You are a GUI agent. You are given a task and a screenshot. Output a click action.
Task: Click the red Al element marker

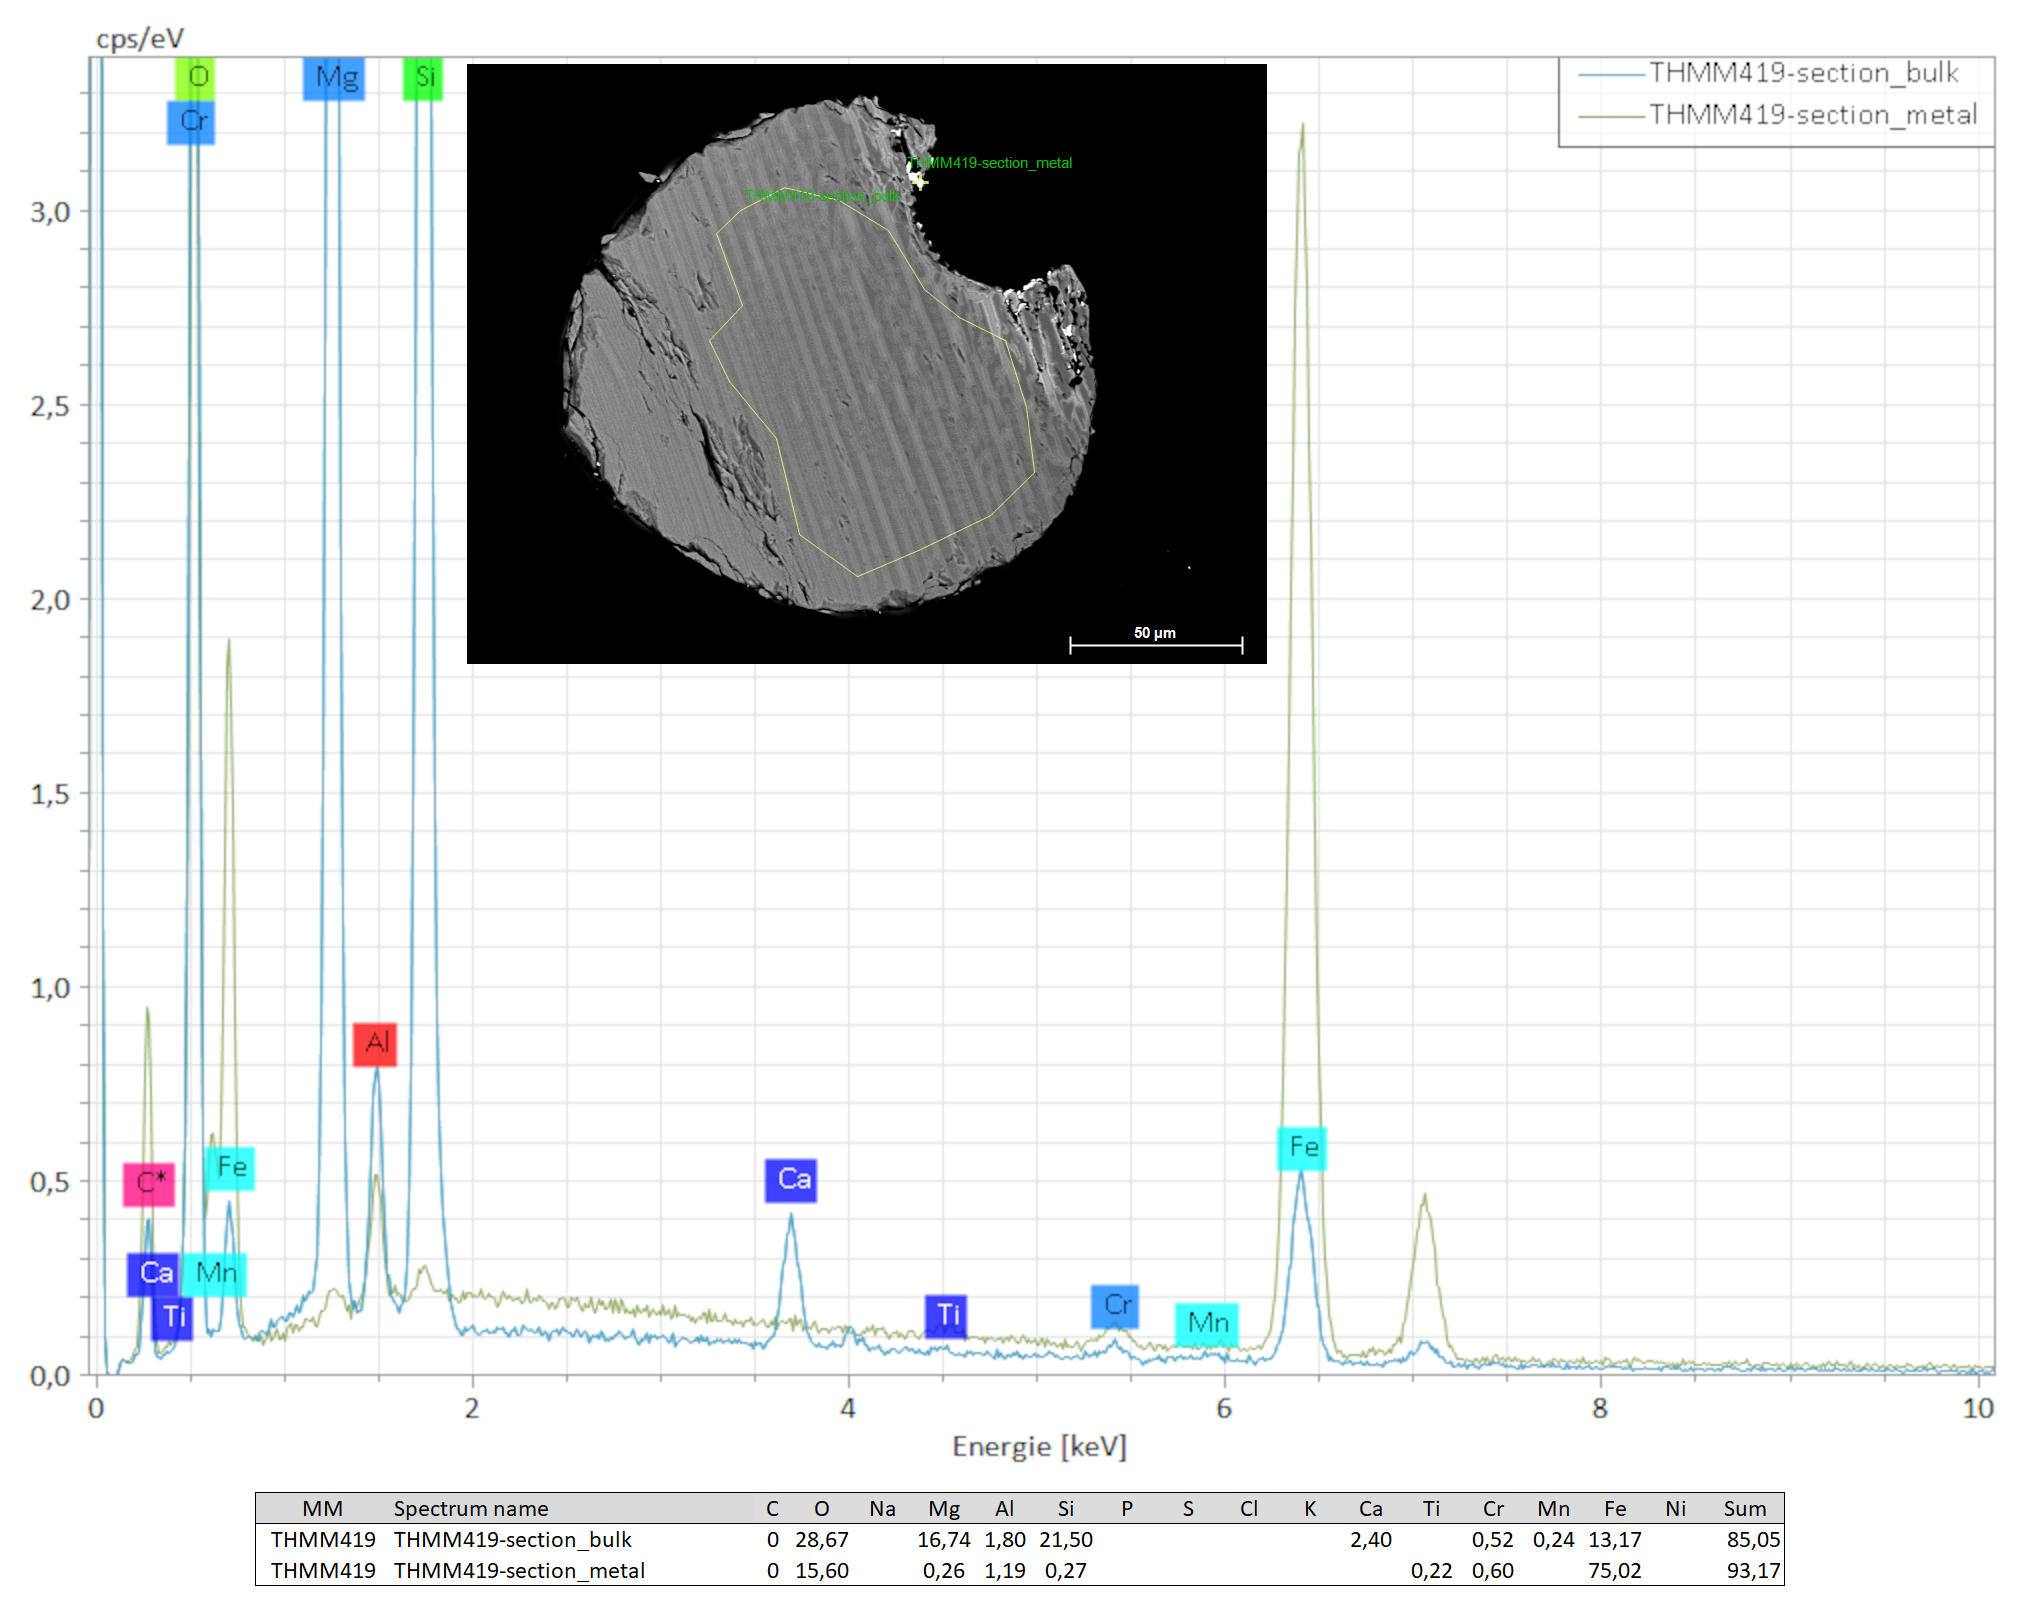coord(375,1043)
